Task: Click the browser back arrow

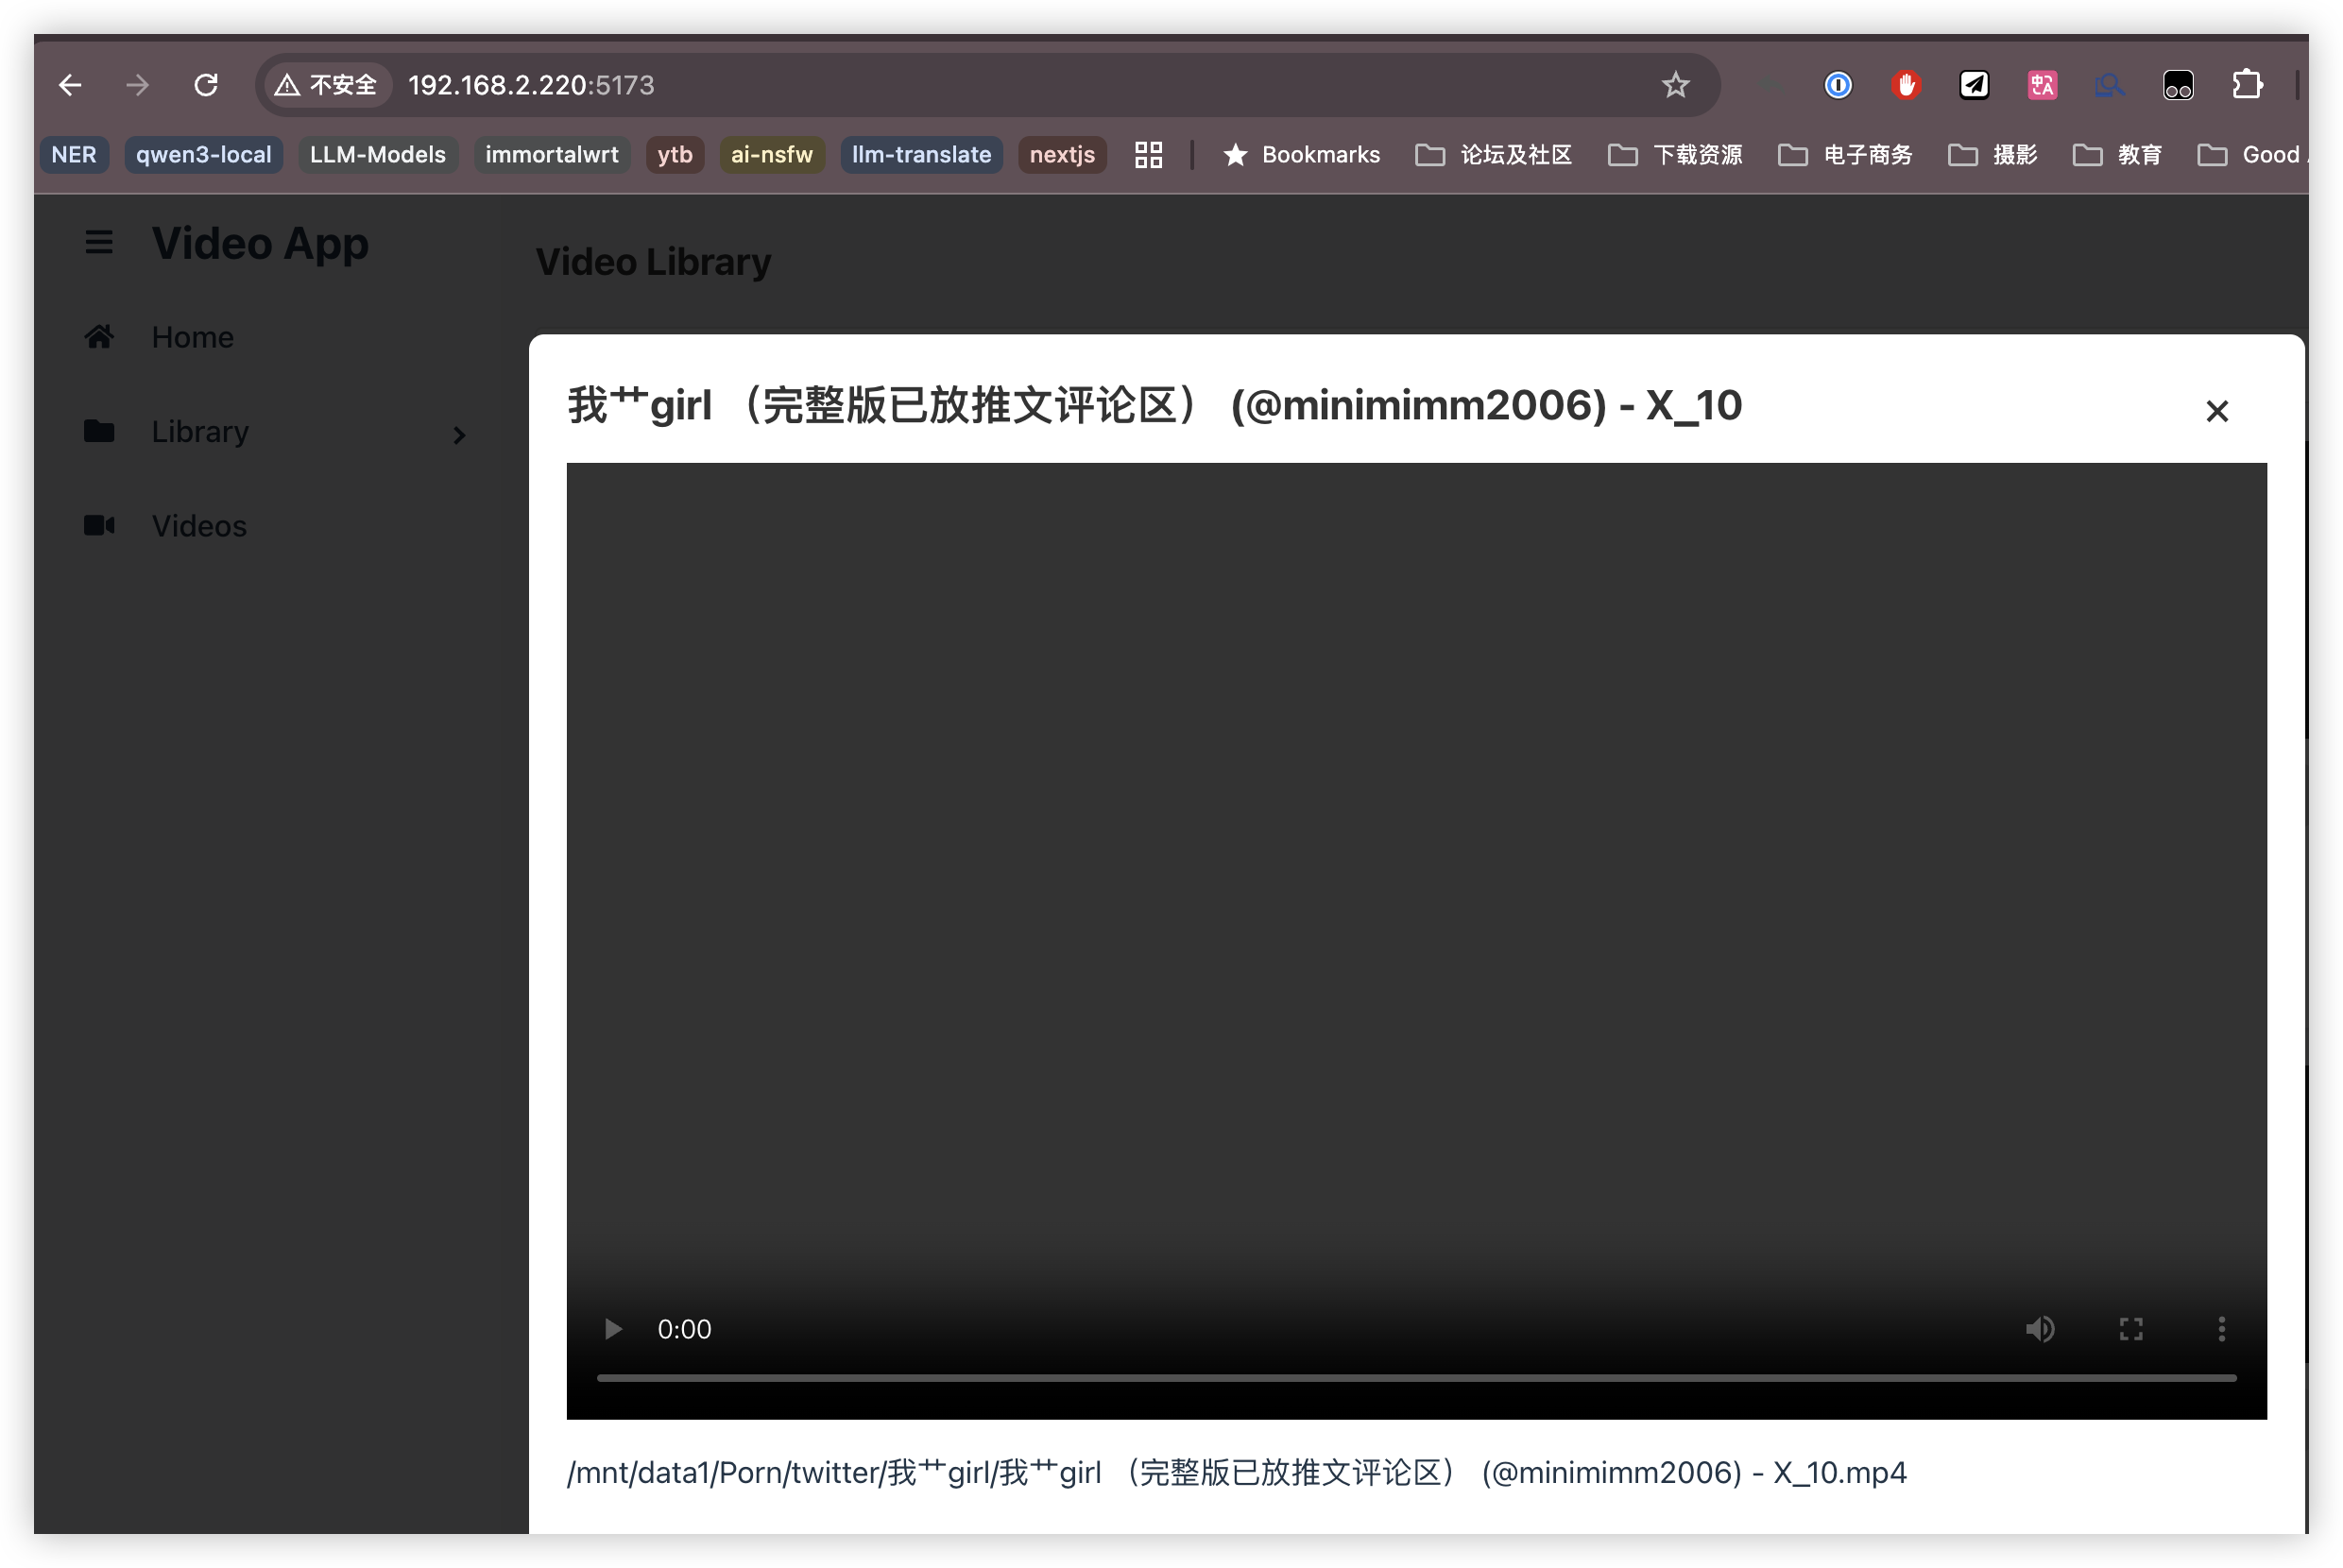Action: point(70,85)
